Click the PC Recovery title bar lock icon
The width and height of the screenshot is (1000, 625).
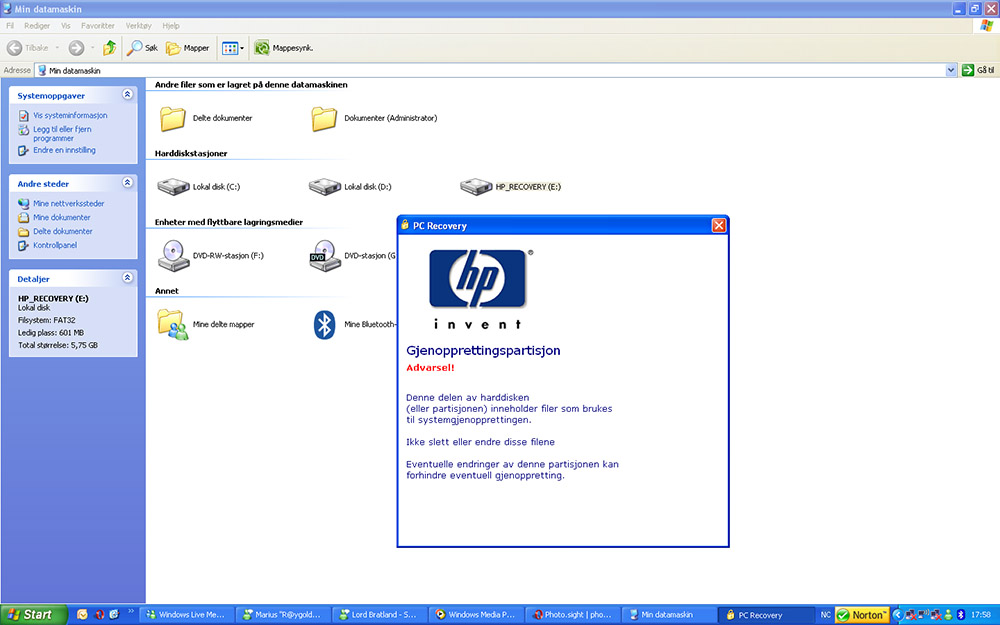(404, 224)
